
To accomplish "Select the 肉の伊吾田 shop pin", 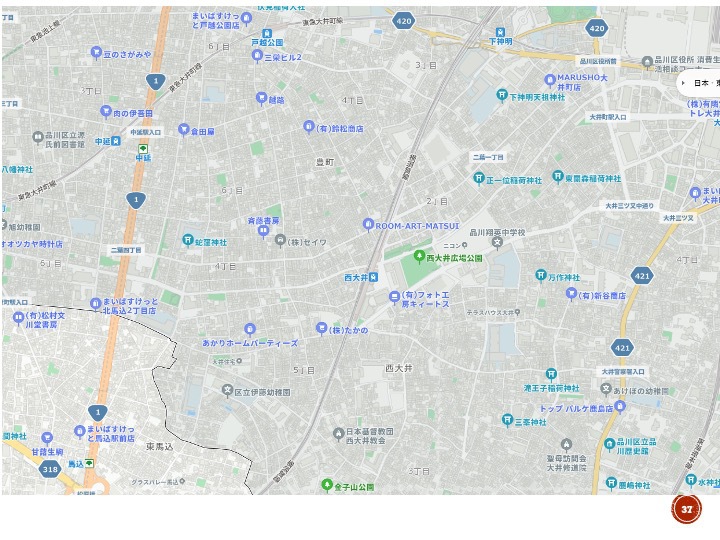I will pos(106,111).
